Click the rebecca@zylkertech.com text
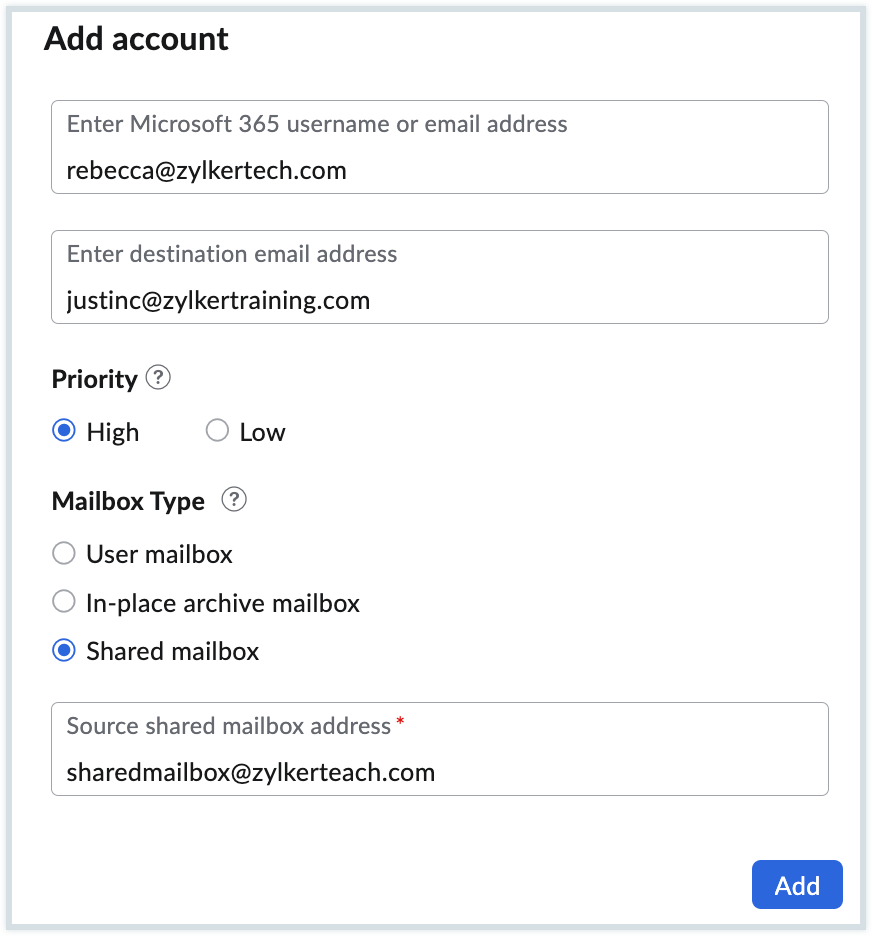Image resolution: width=872 pixels, height=936 pixels. [206, 171]
